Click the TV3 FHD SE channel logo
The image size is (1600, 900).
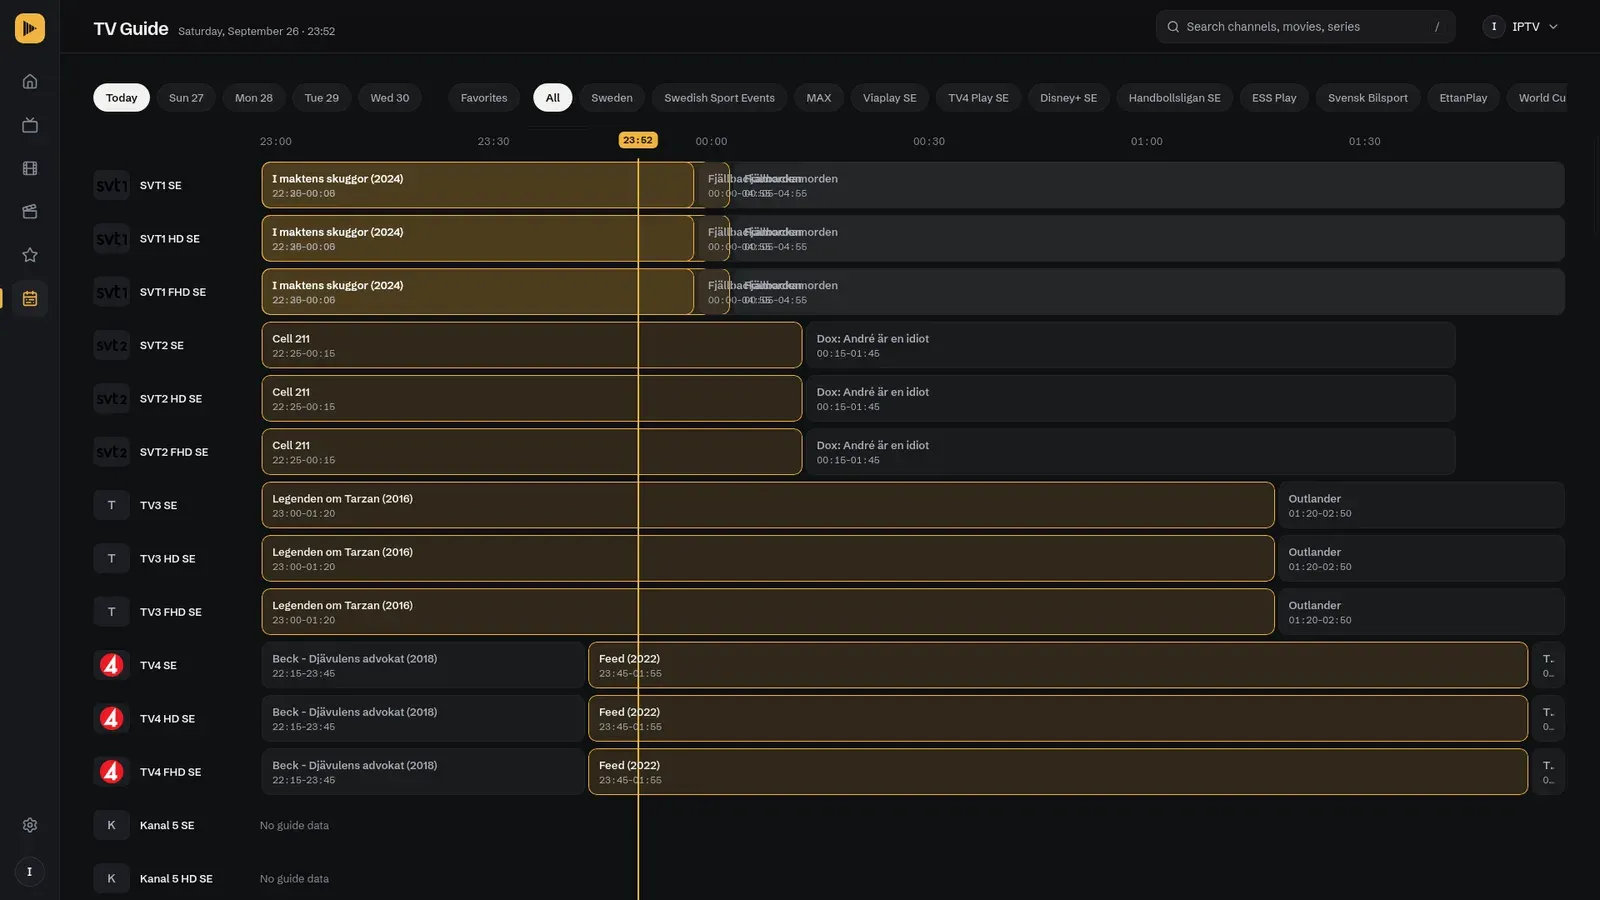(x=112, y=612)
